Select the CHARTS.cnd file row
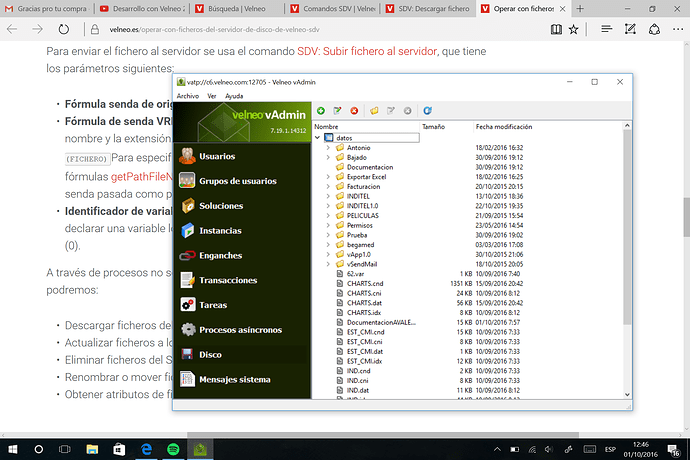 pos(365,283)
